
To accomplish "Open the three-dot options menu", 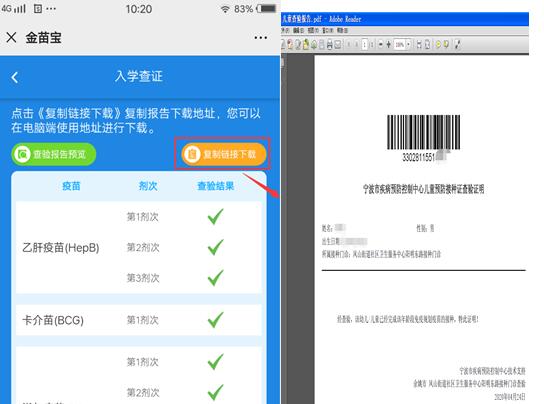I will coord(260,37).
